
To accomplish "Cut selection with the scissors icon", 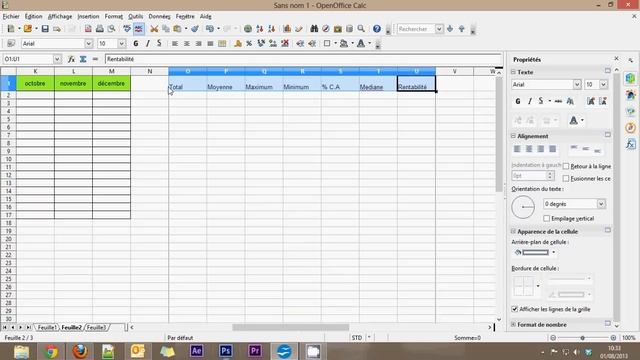I will coord(154,29).
